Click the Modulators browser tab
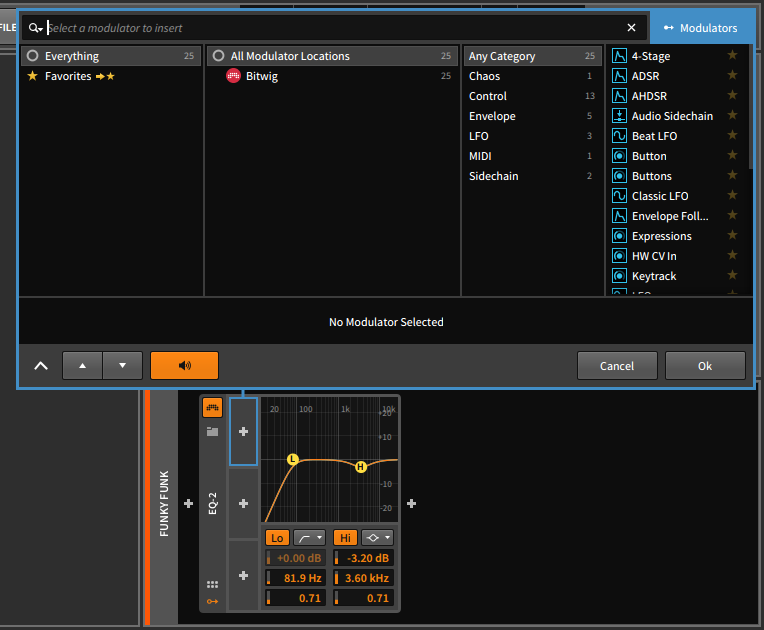The height and width of the screenshot is (630, 764). coord(701,28)
